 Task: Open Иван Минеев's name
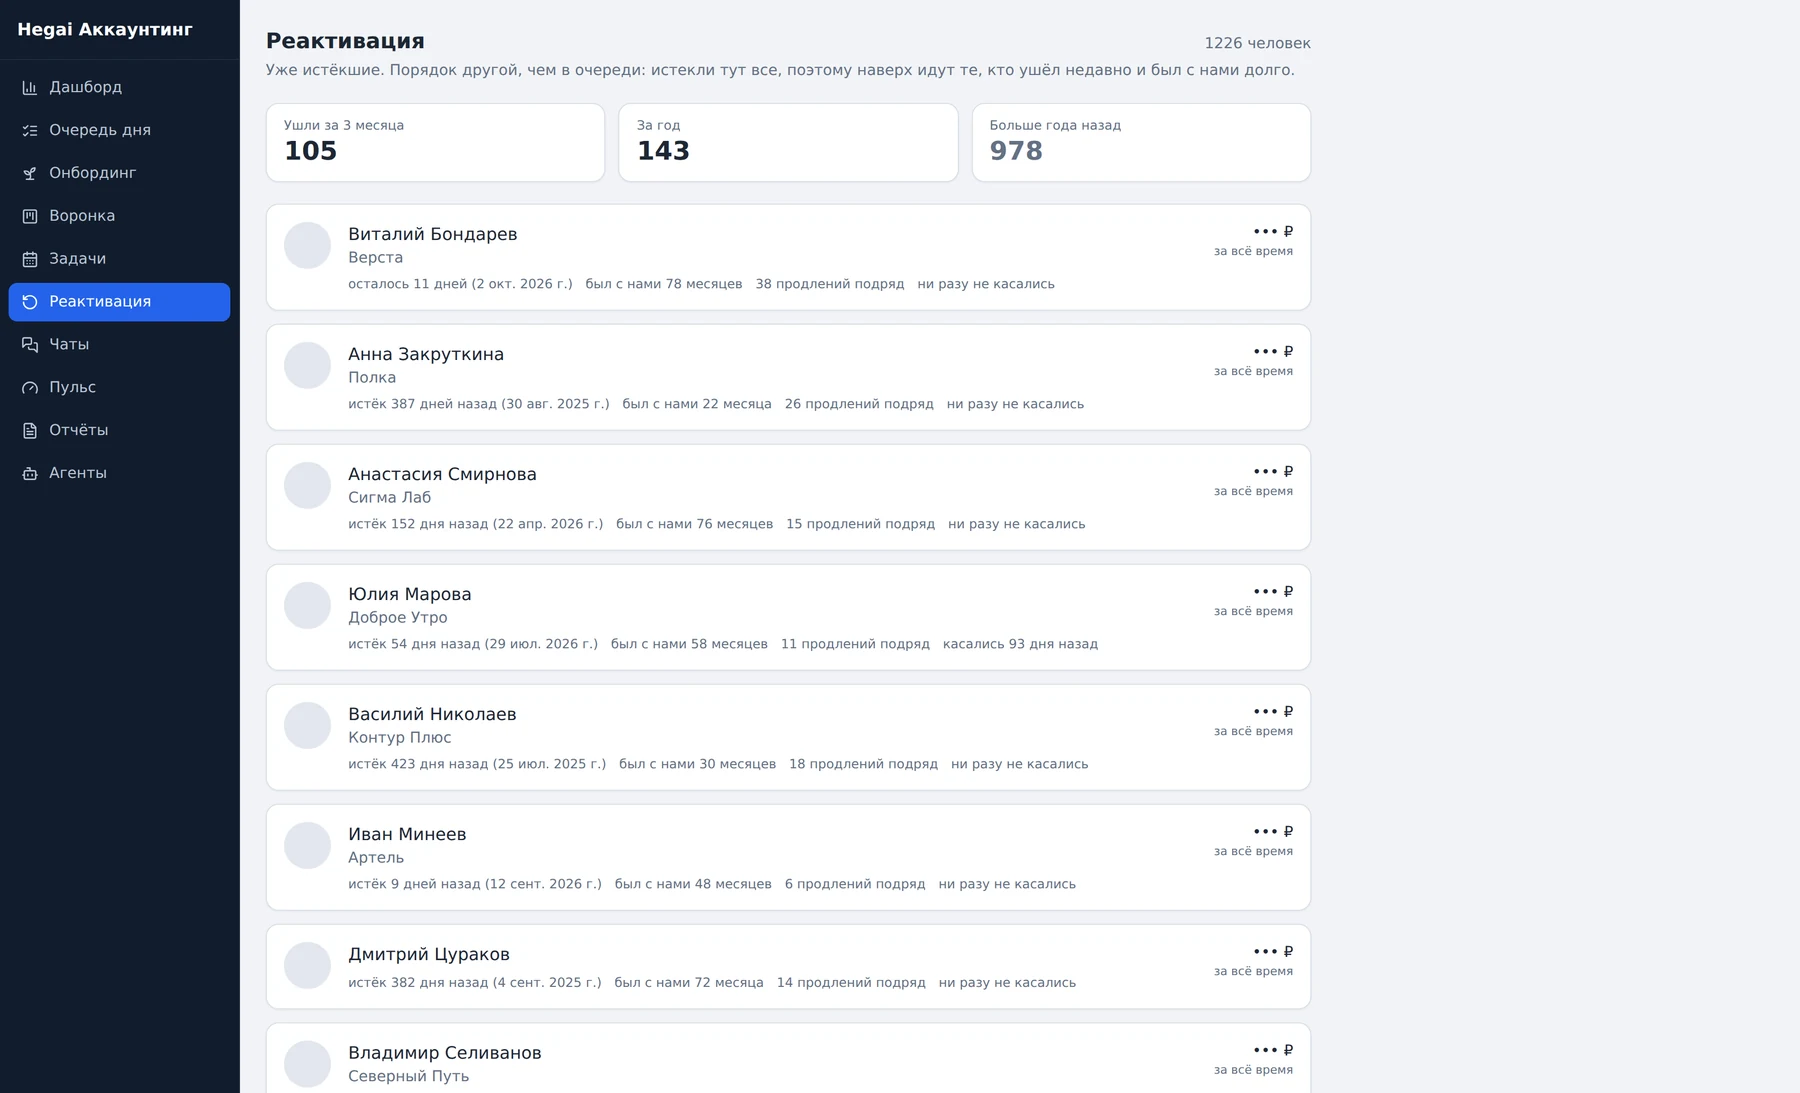[407, 834]
